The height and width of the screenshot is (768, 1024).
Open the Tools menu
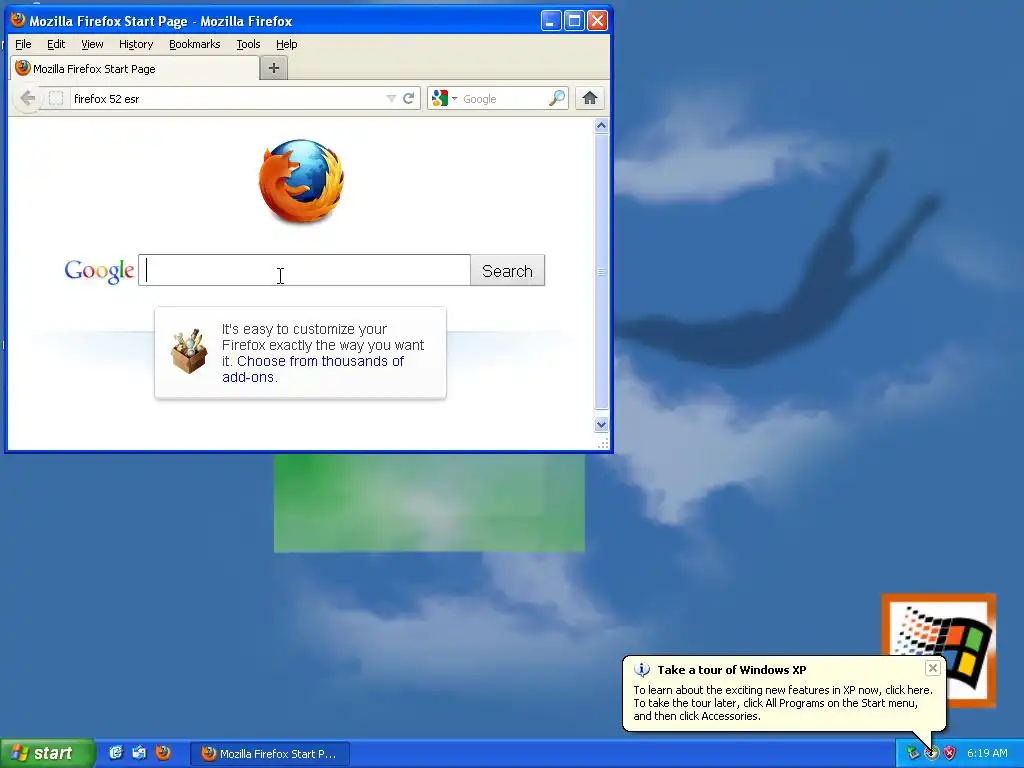click(x=248, y=44)
